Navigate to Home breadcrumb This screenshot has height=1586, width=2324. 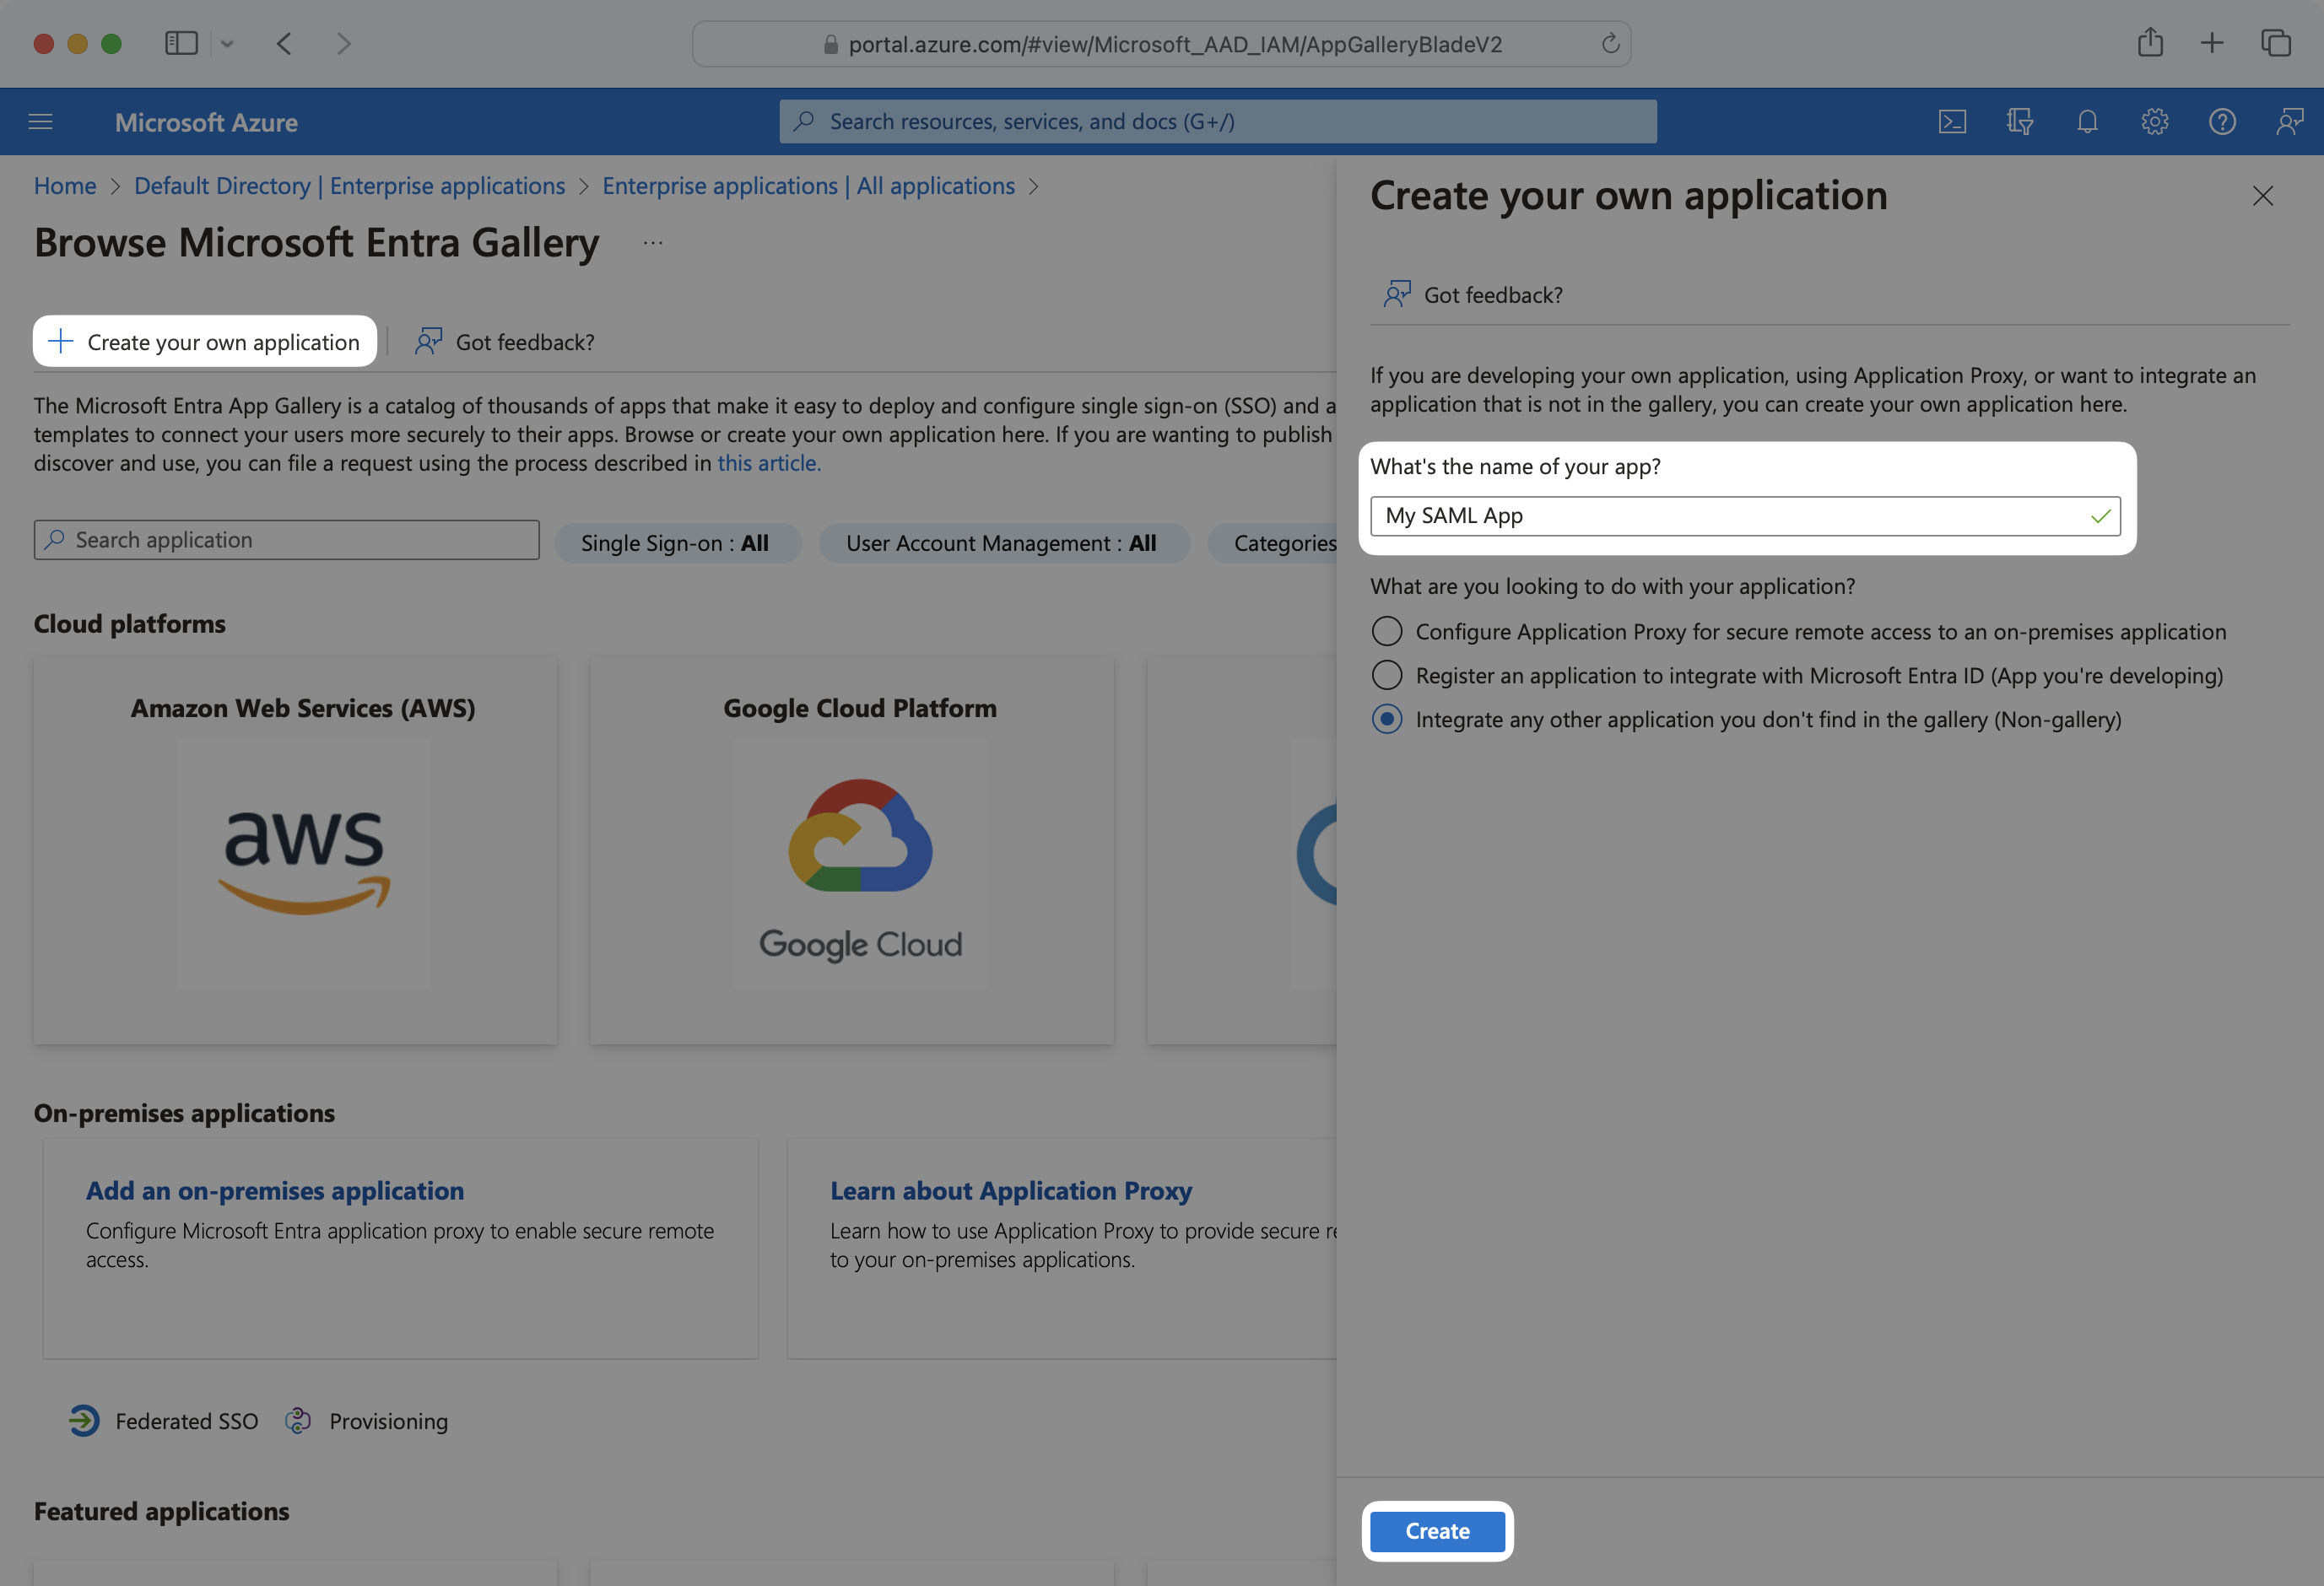tap(64, 185)
